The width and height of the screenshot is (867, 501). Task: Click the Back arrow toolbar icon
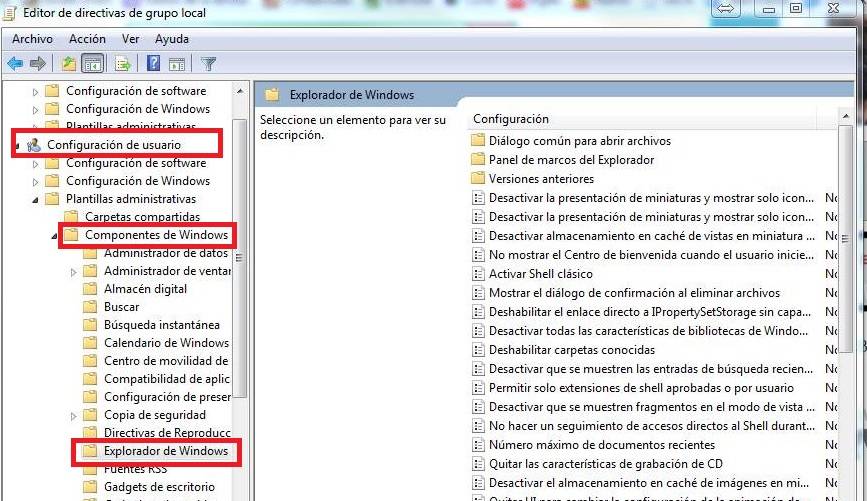click(15, 64)
